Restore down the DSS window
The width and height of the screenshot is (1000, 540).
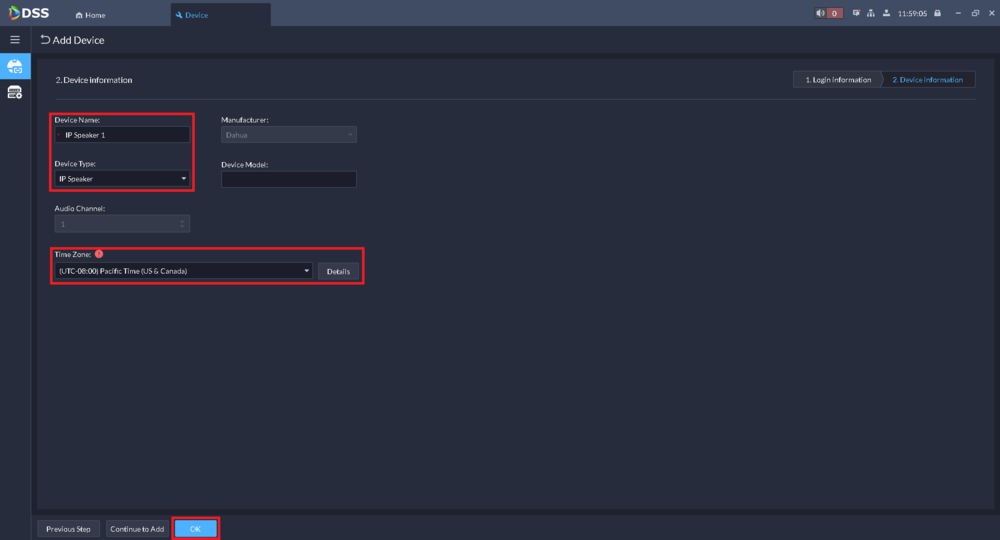click(975, 13)
